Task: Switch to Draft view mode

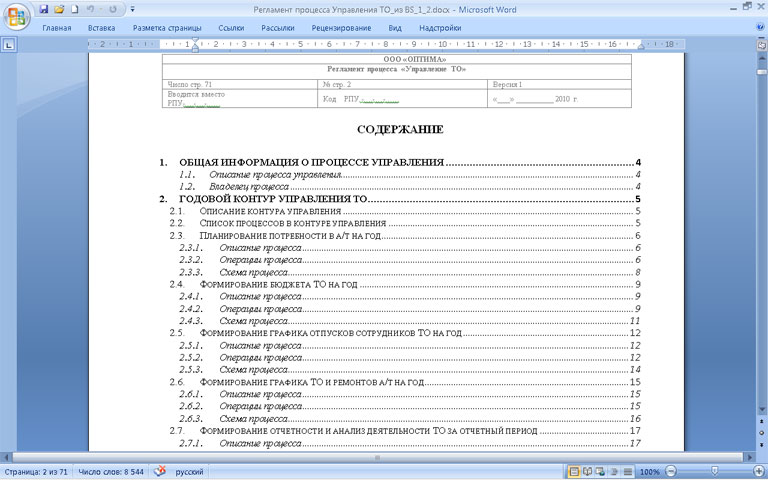Action: click(x=627, y=471)
